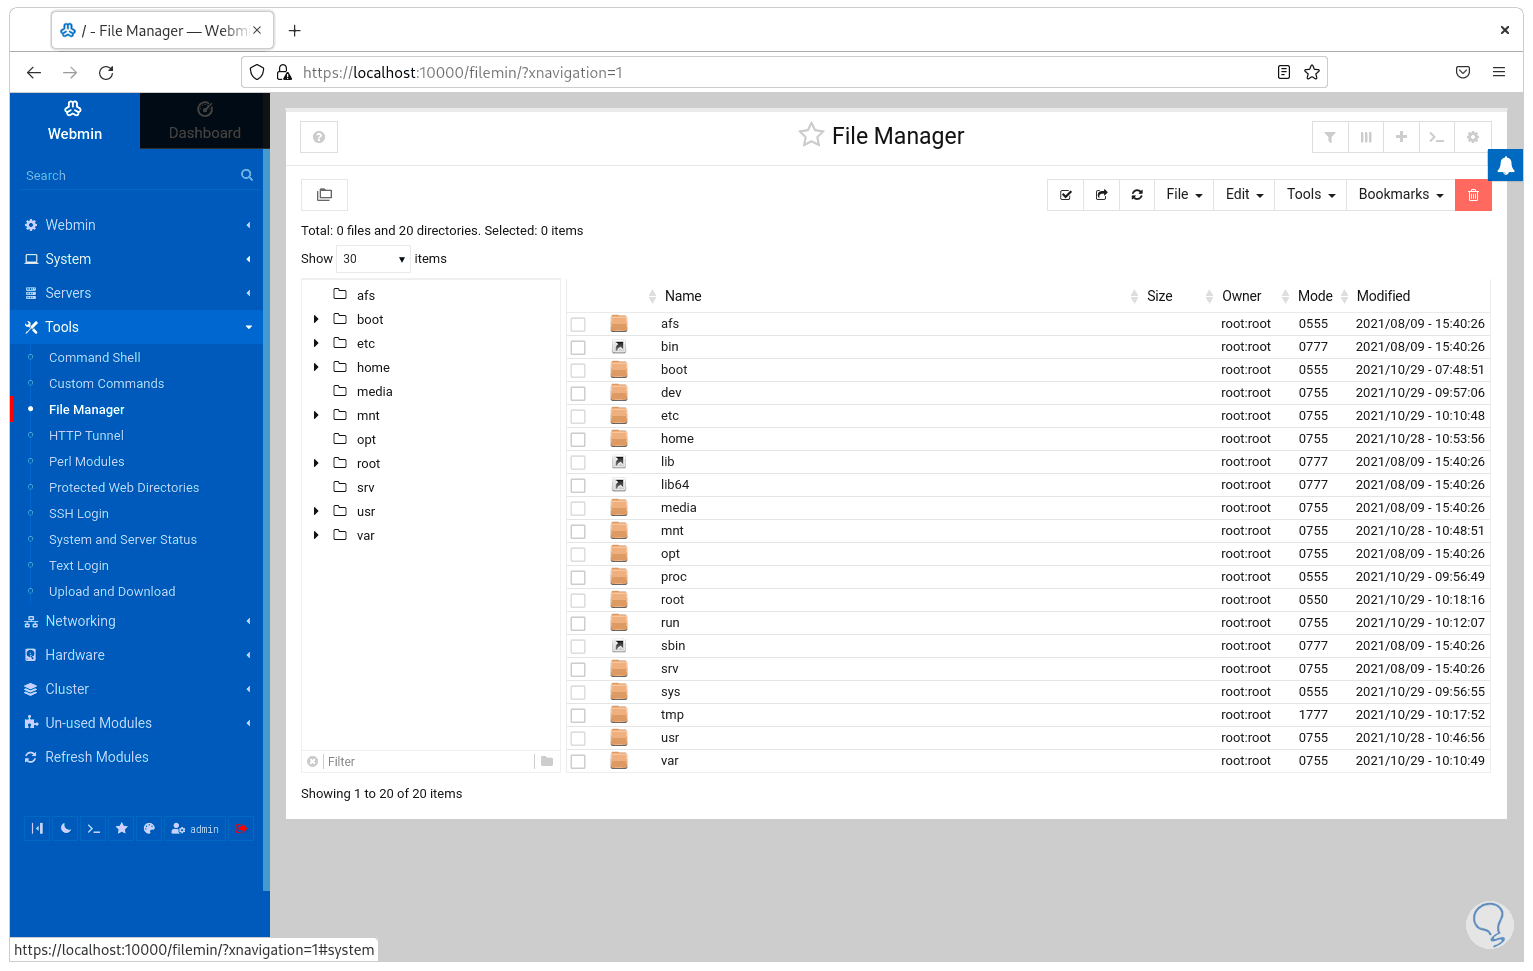Open notifications with the bell icon
The image size is (1533, 971).
click(1505, 166)
